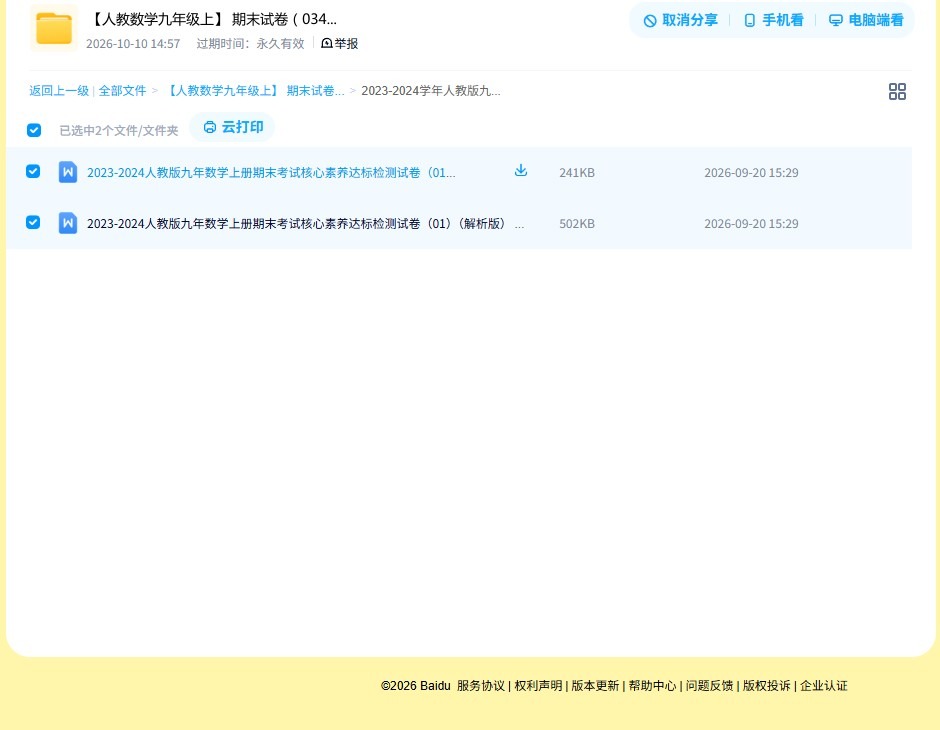The height and width of the screenshot is (730, 940).
Task: Open 【人教数学九年级上】期末试卷 breadcrumb
Action: pos(254,91)
